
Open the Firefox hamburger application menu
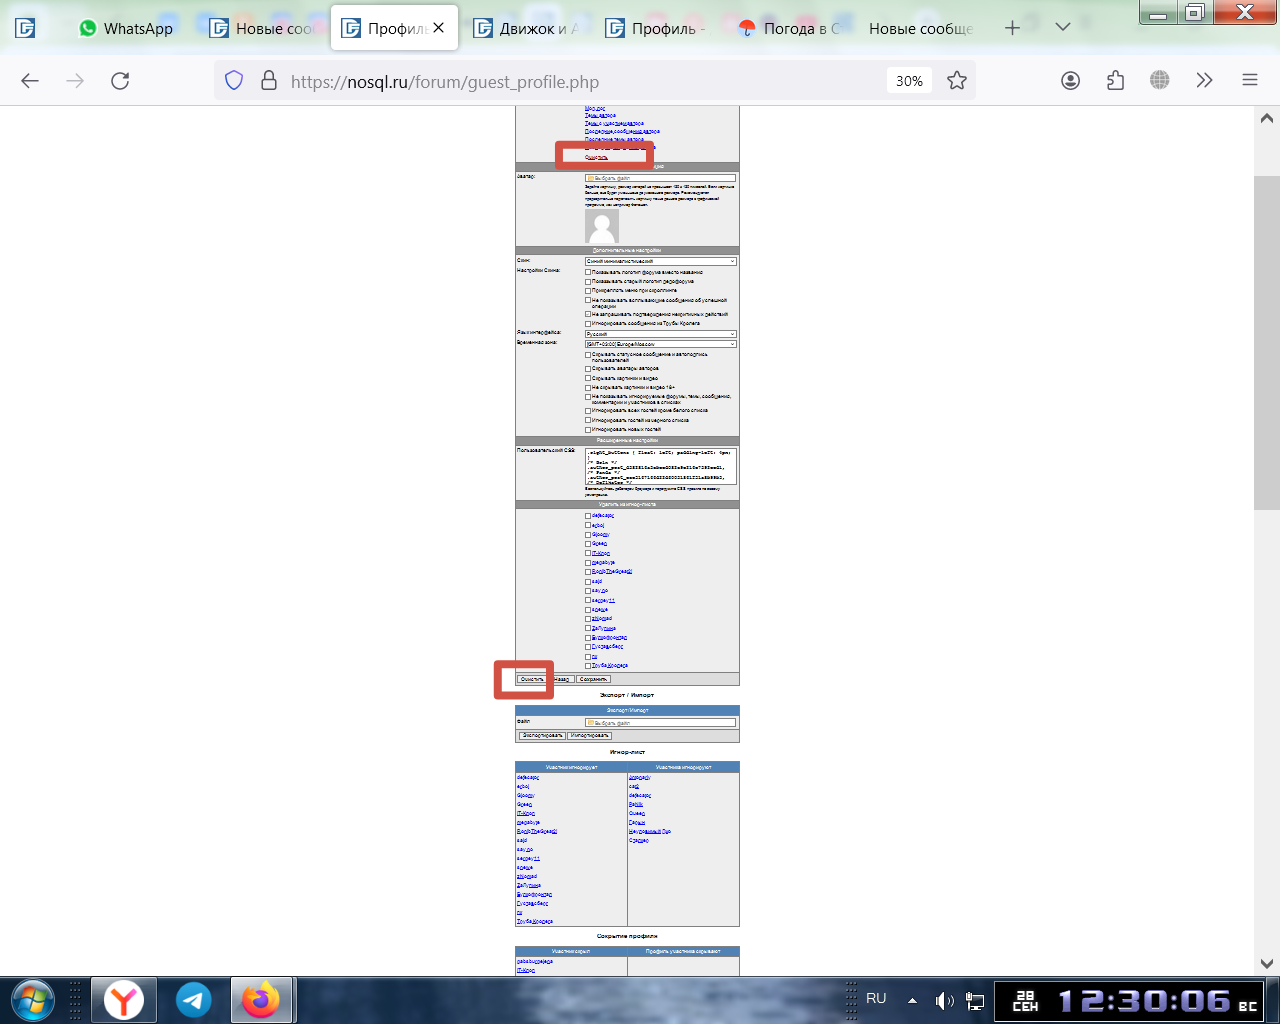point(1249,81)
